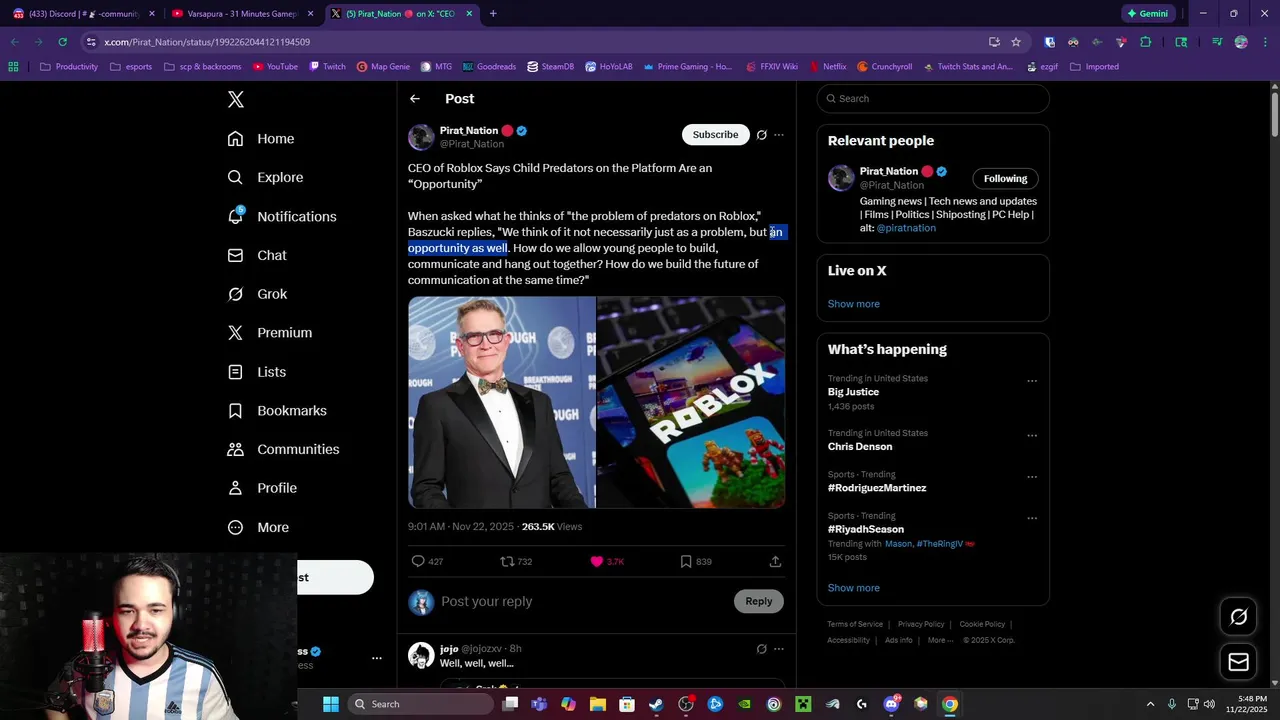Viewport: 1280px width, 720px height.
Task: Open options for #RiyadhSeason trend
Action: (x=1032, y=518)
